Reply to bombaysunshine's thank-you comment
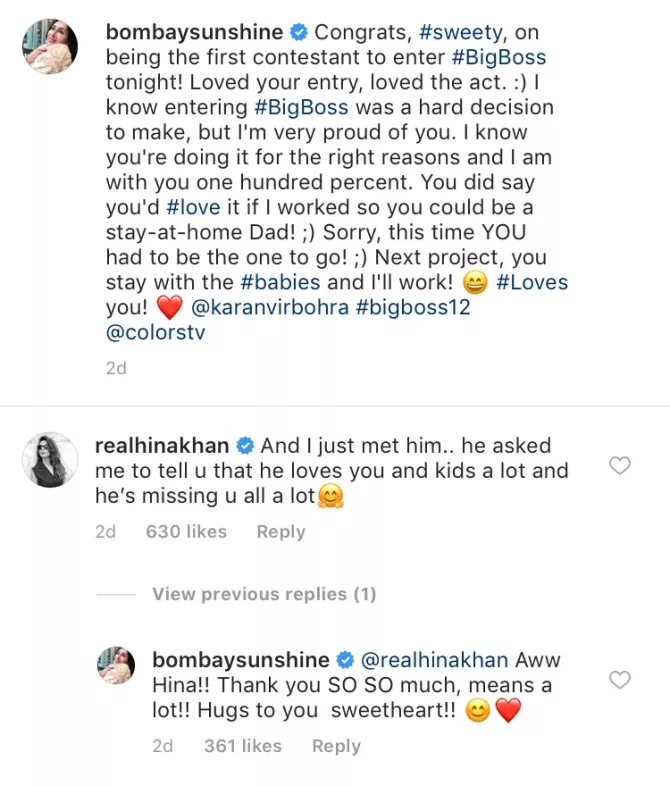The height and width of the screenshot is (786, 670). coord(336,746)
